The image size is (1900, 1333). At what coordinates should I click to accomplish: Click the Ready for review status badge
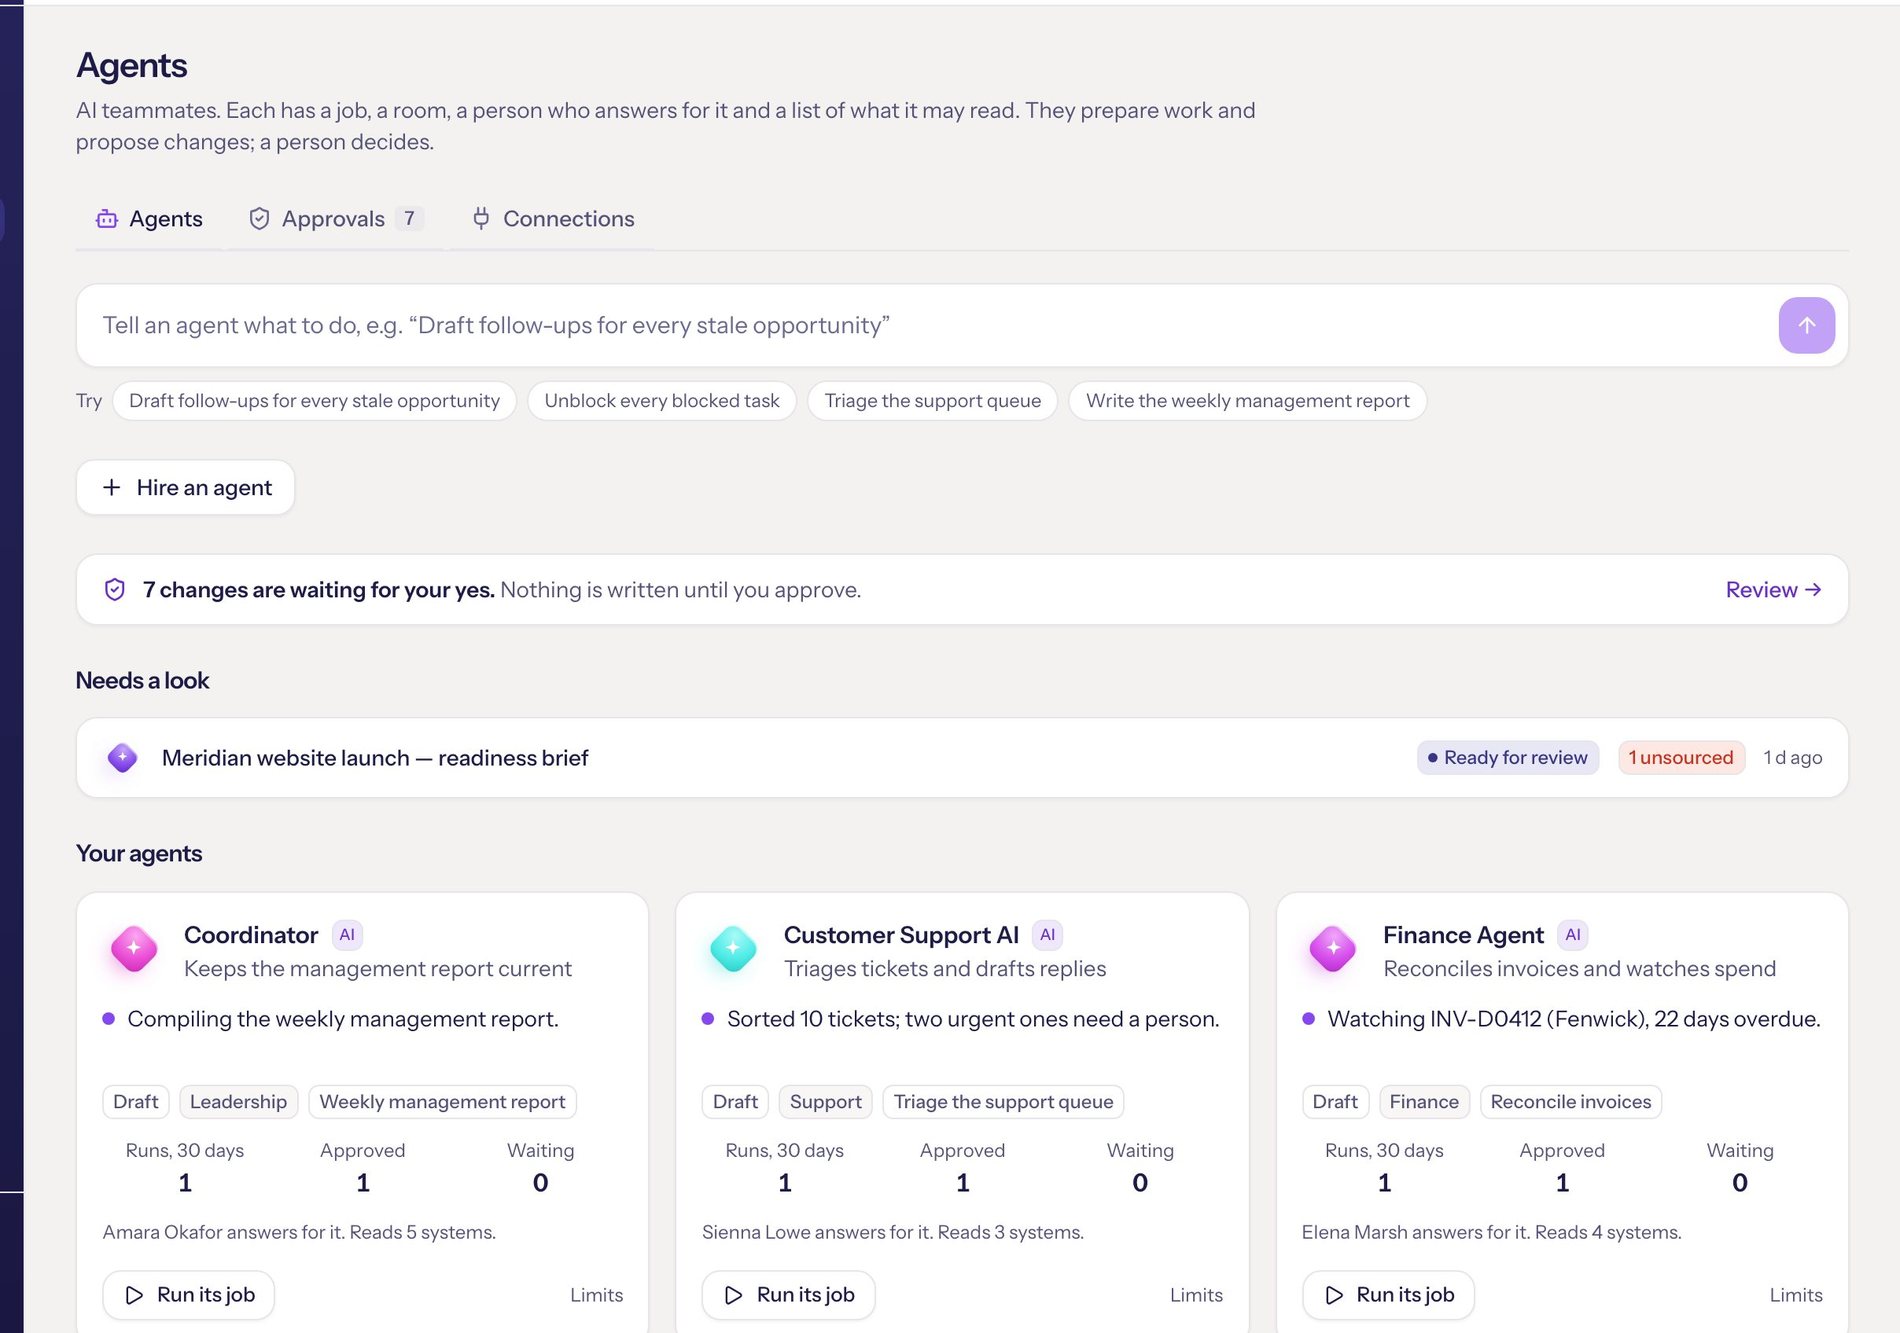1508,758
